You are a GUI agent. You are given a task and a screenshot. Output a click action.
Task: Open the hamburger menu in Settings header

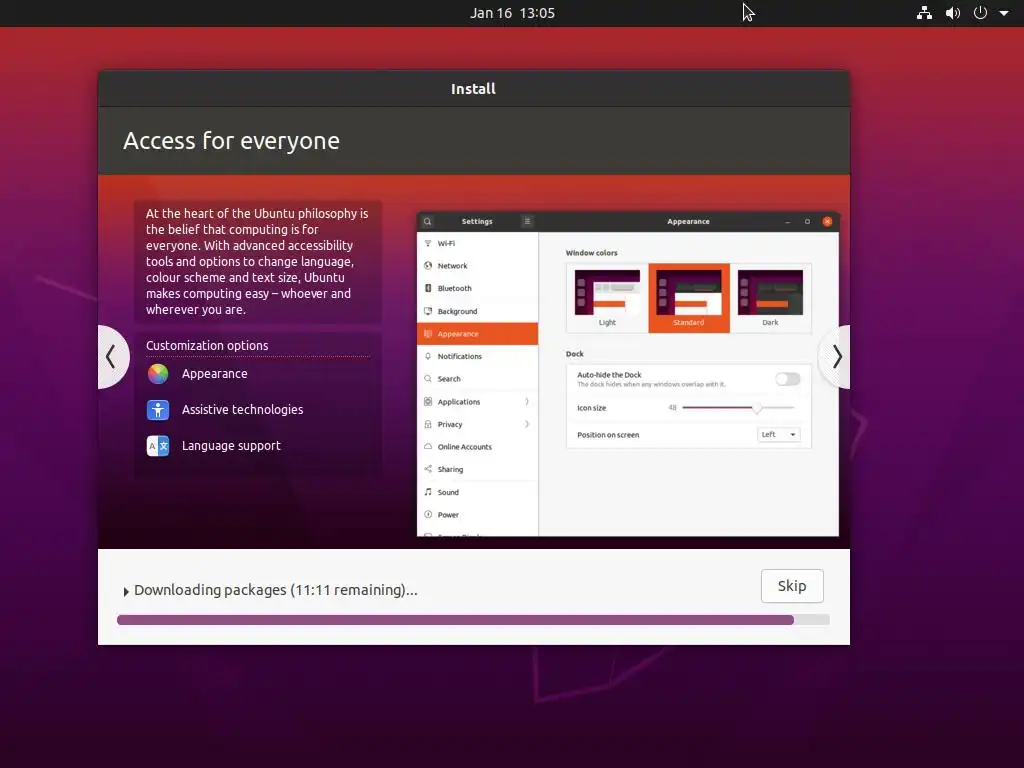(x=527, y=221)
